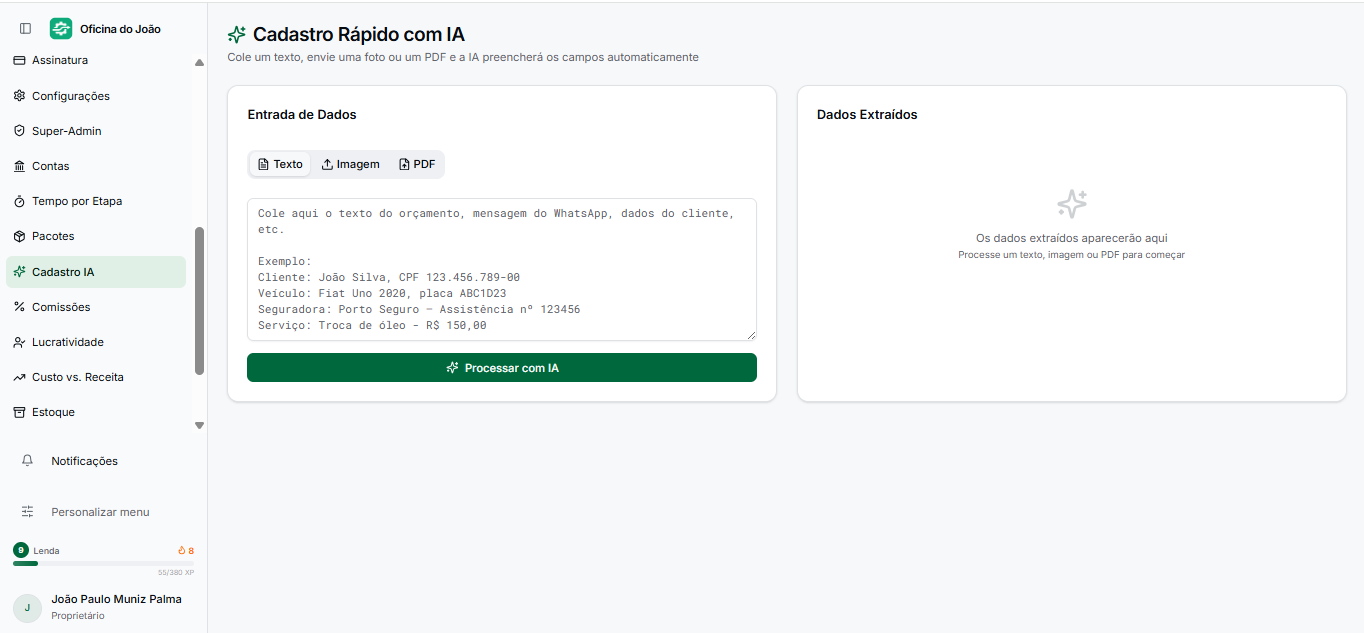Click the sidebar scroll up arrow
The width and height of the screenshot is (1364, 633).
(199, 62)
